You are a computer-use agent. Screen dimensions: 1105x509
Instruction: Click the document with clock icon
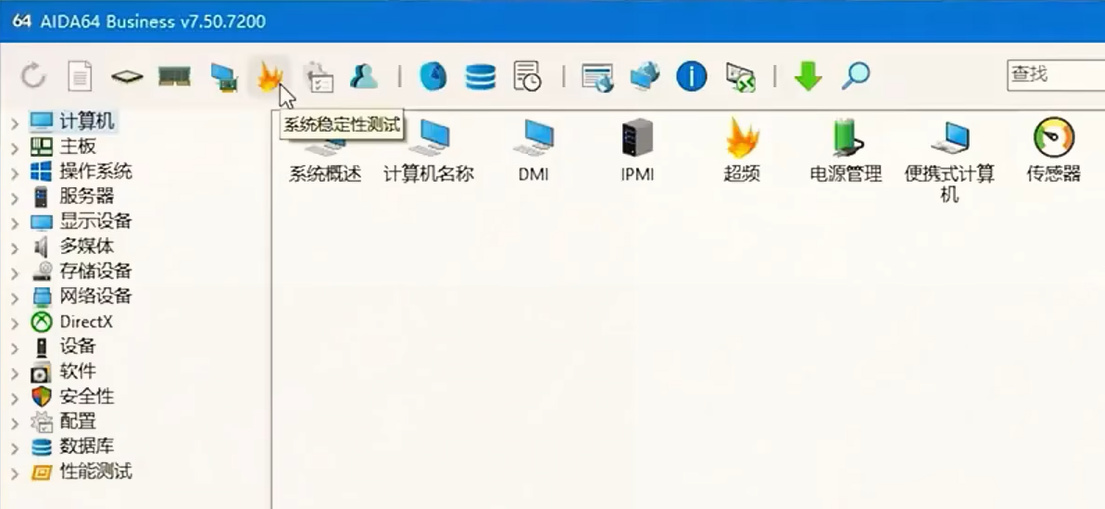[527, 75]
